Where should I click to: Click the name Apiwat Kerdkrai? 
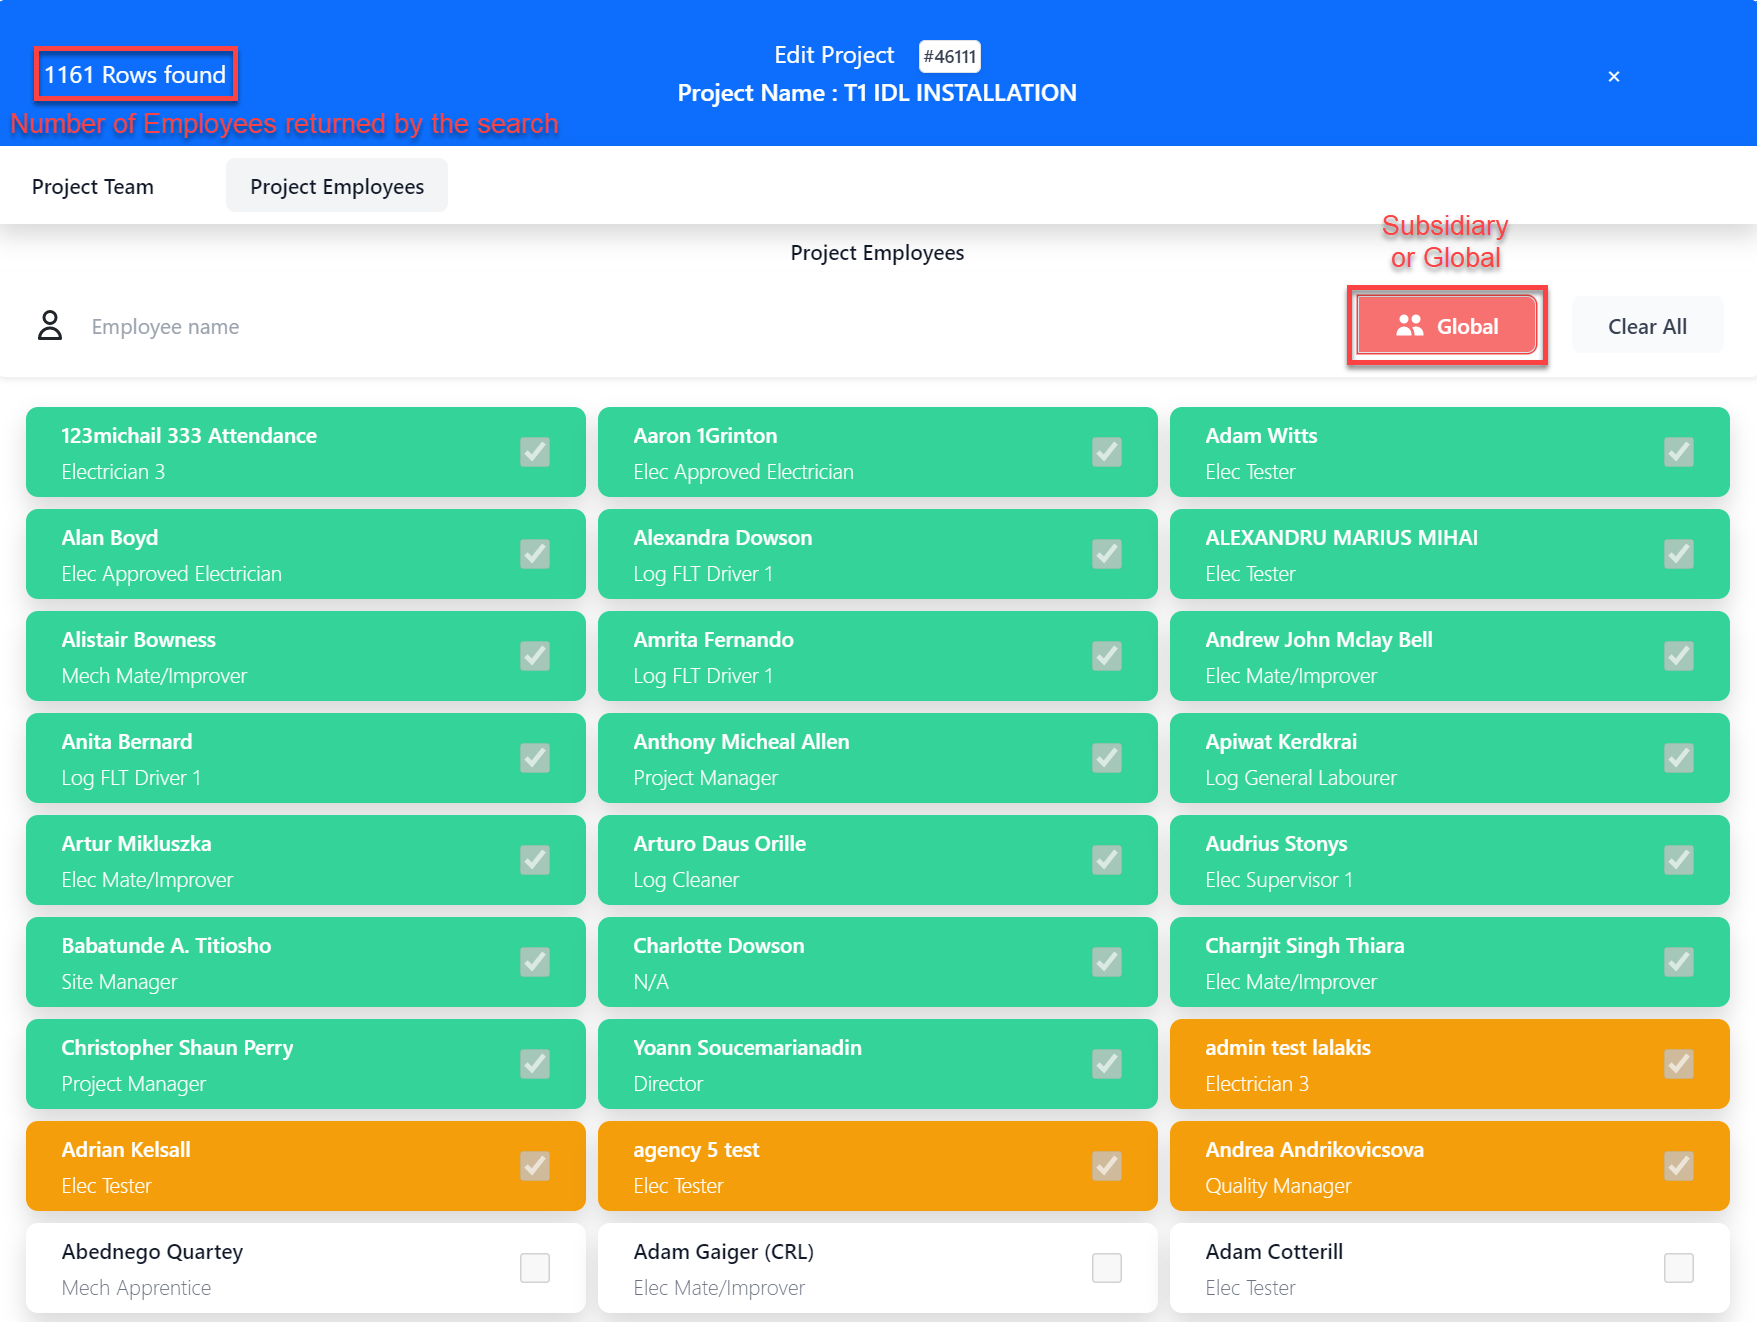click(1281, 742)
